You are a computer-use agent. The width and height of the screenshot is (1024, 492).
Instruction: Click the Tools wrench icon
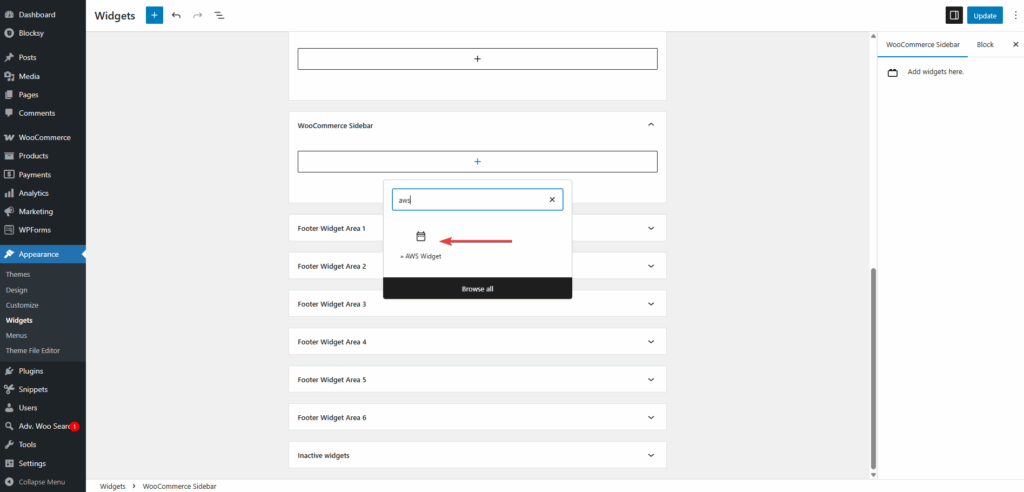click(9, 445)
